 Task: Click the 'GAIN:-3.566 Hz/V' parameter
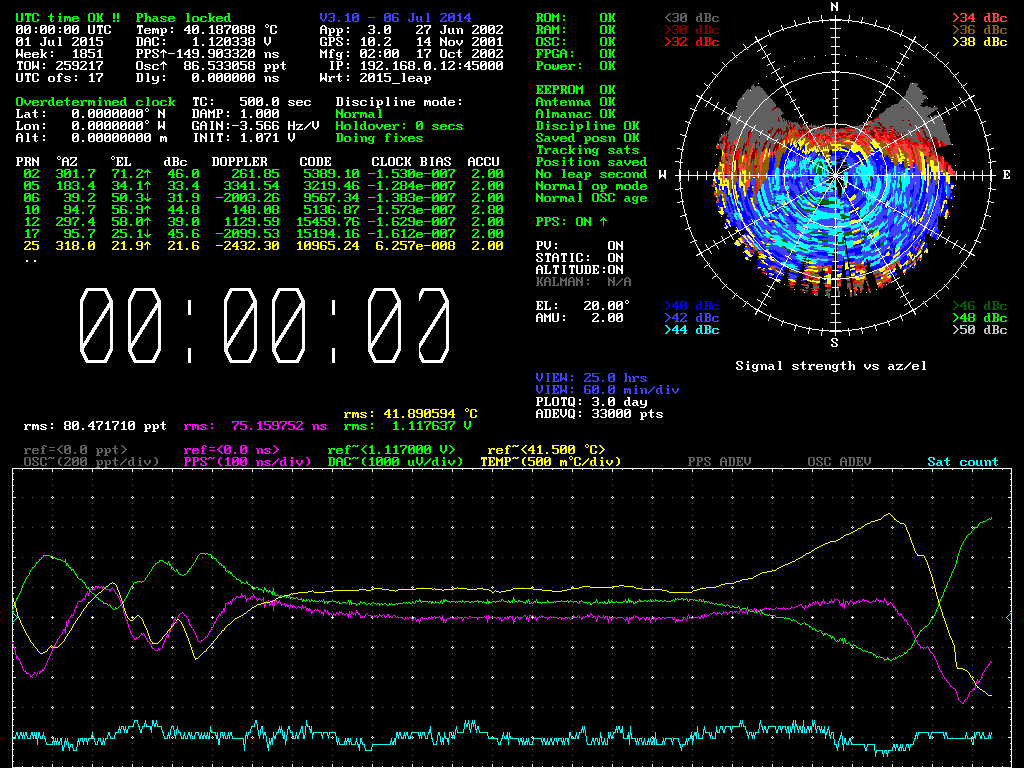pyautogui.click(x=255, y=125)
